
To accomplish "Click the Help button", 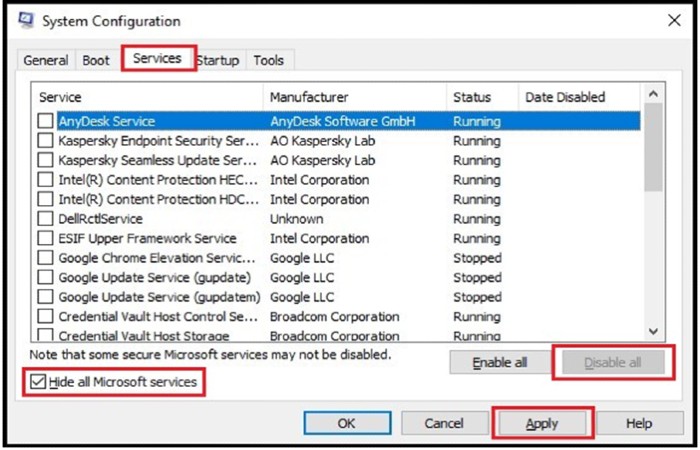I will tap(639, 423).
